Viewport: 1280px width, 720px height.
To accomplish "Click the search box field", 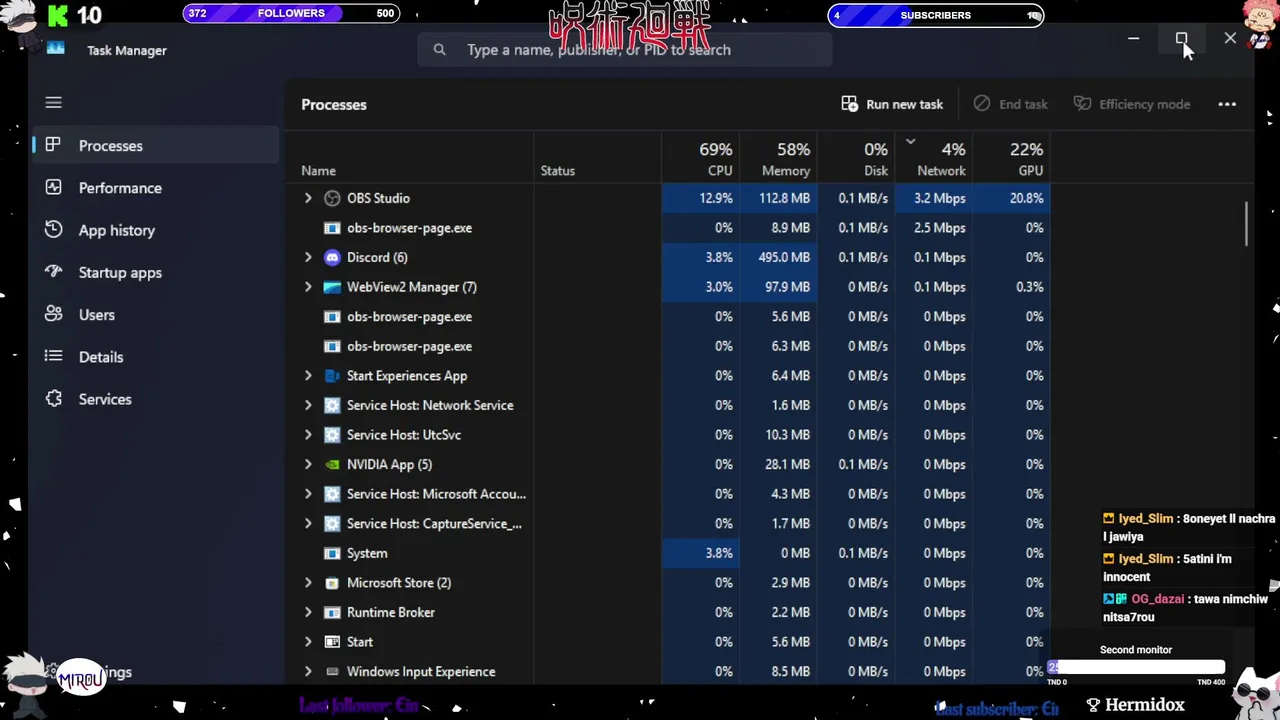I will point(625,49).
